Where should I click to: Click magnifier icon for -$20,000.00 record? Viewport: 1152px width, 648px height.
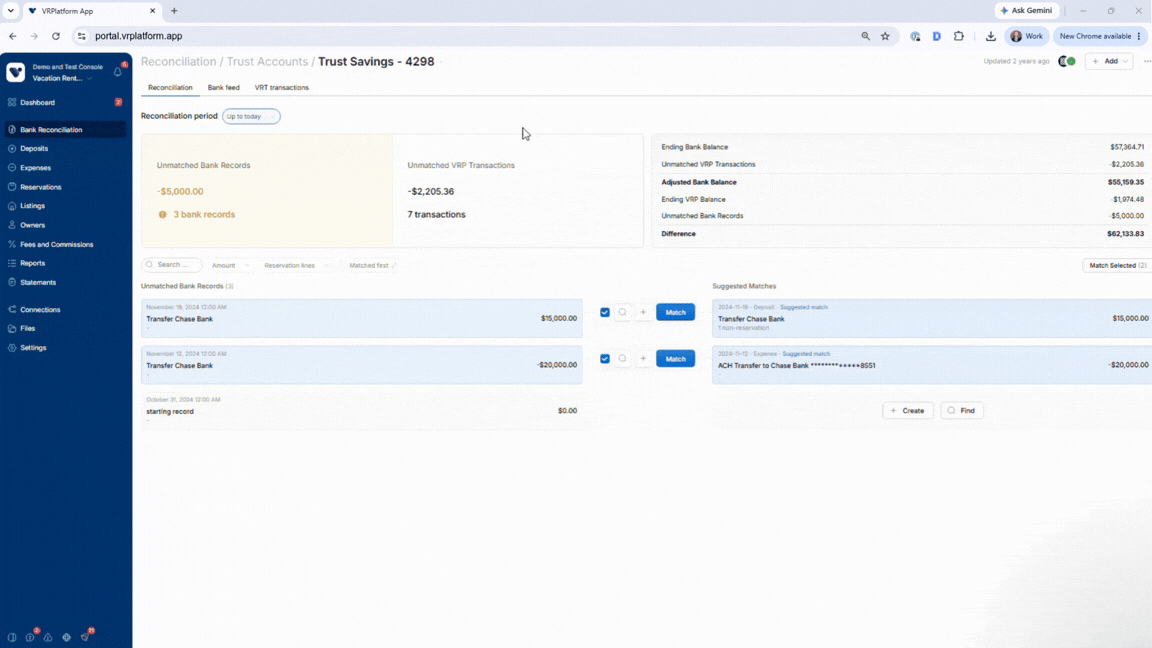point(622,359)
